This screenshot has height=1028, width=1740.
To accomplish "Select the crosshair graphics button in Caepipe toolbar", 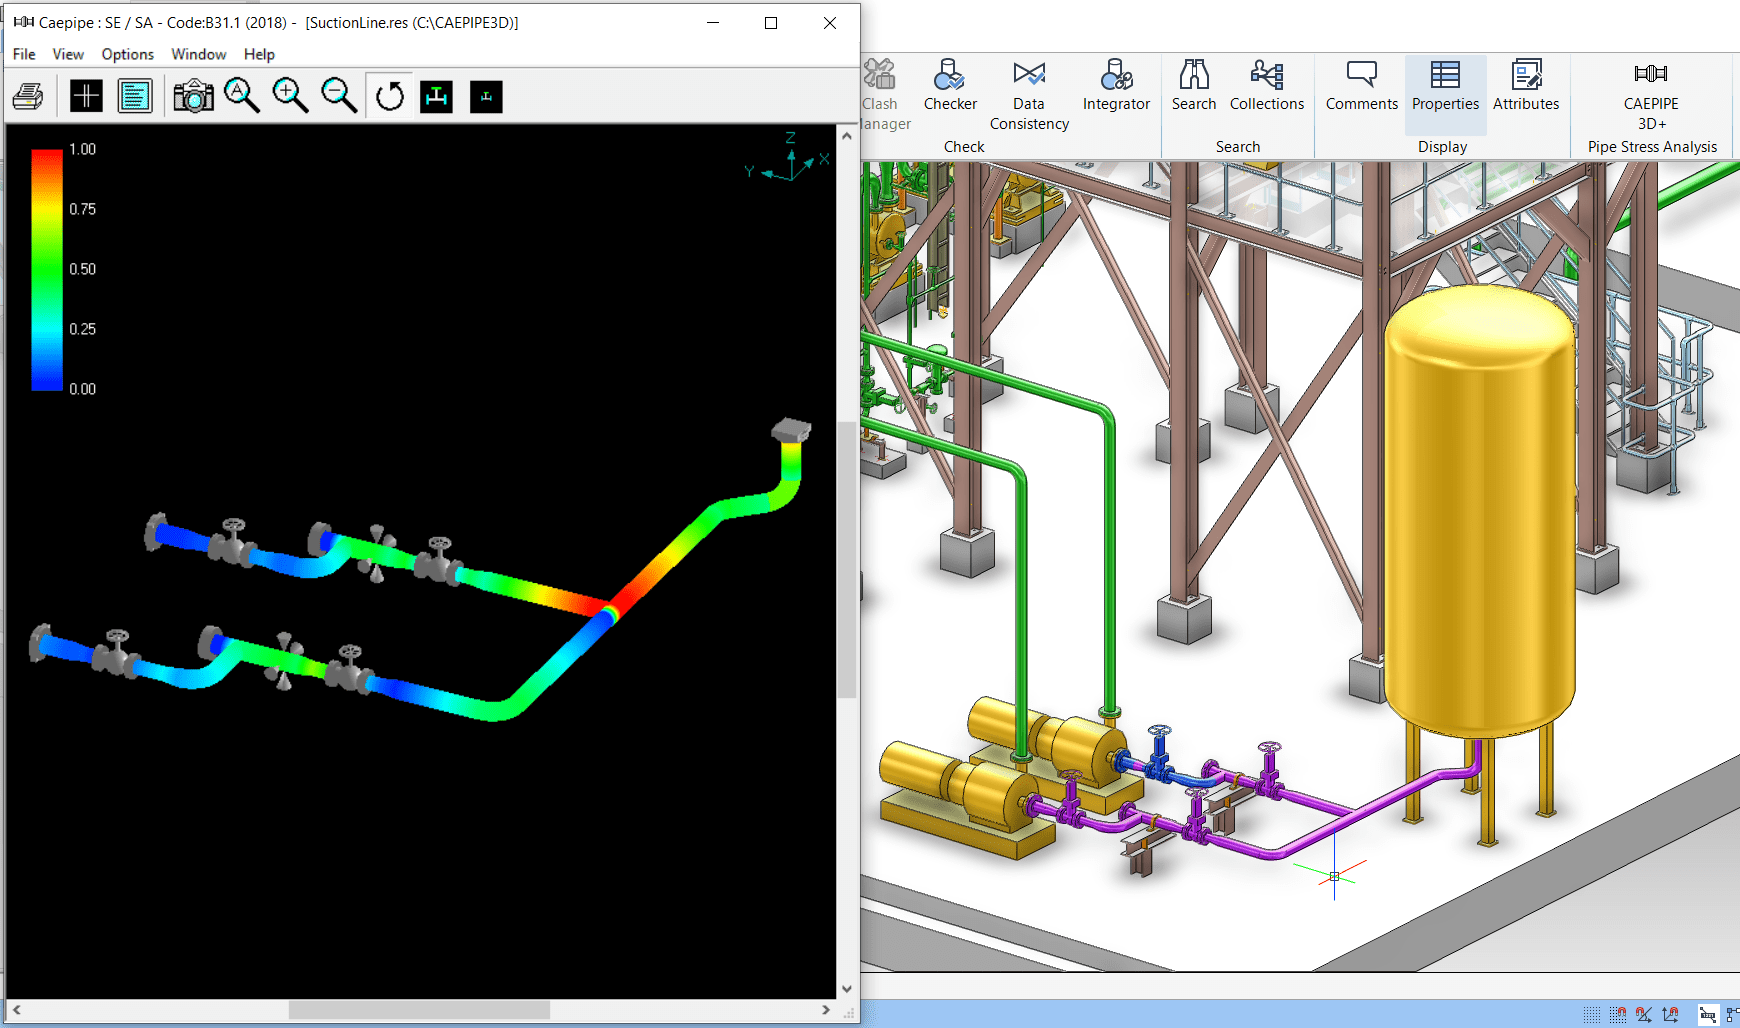I will point(86,97).
